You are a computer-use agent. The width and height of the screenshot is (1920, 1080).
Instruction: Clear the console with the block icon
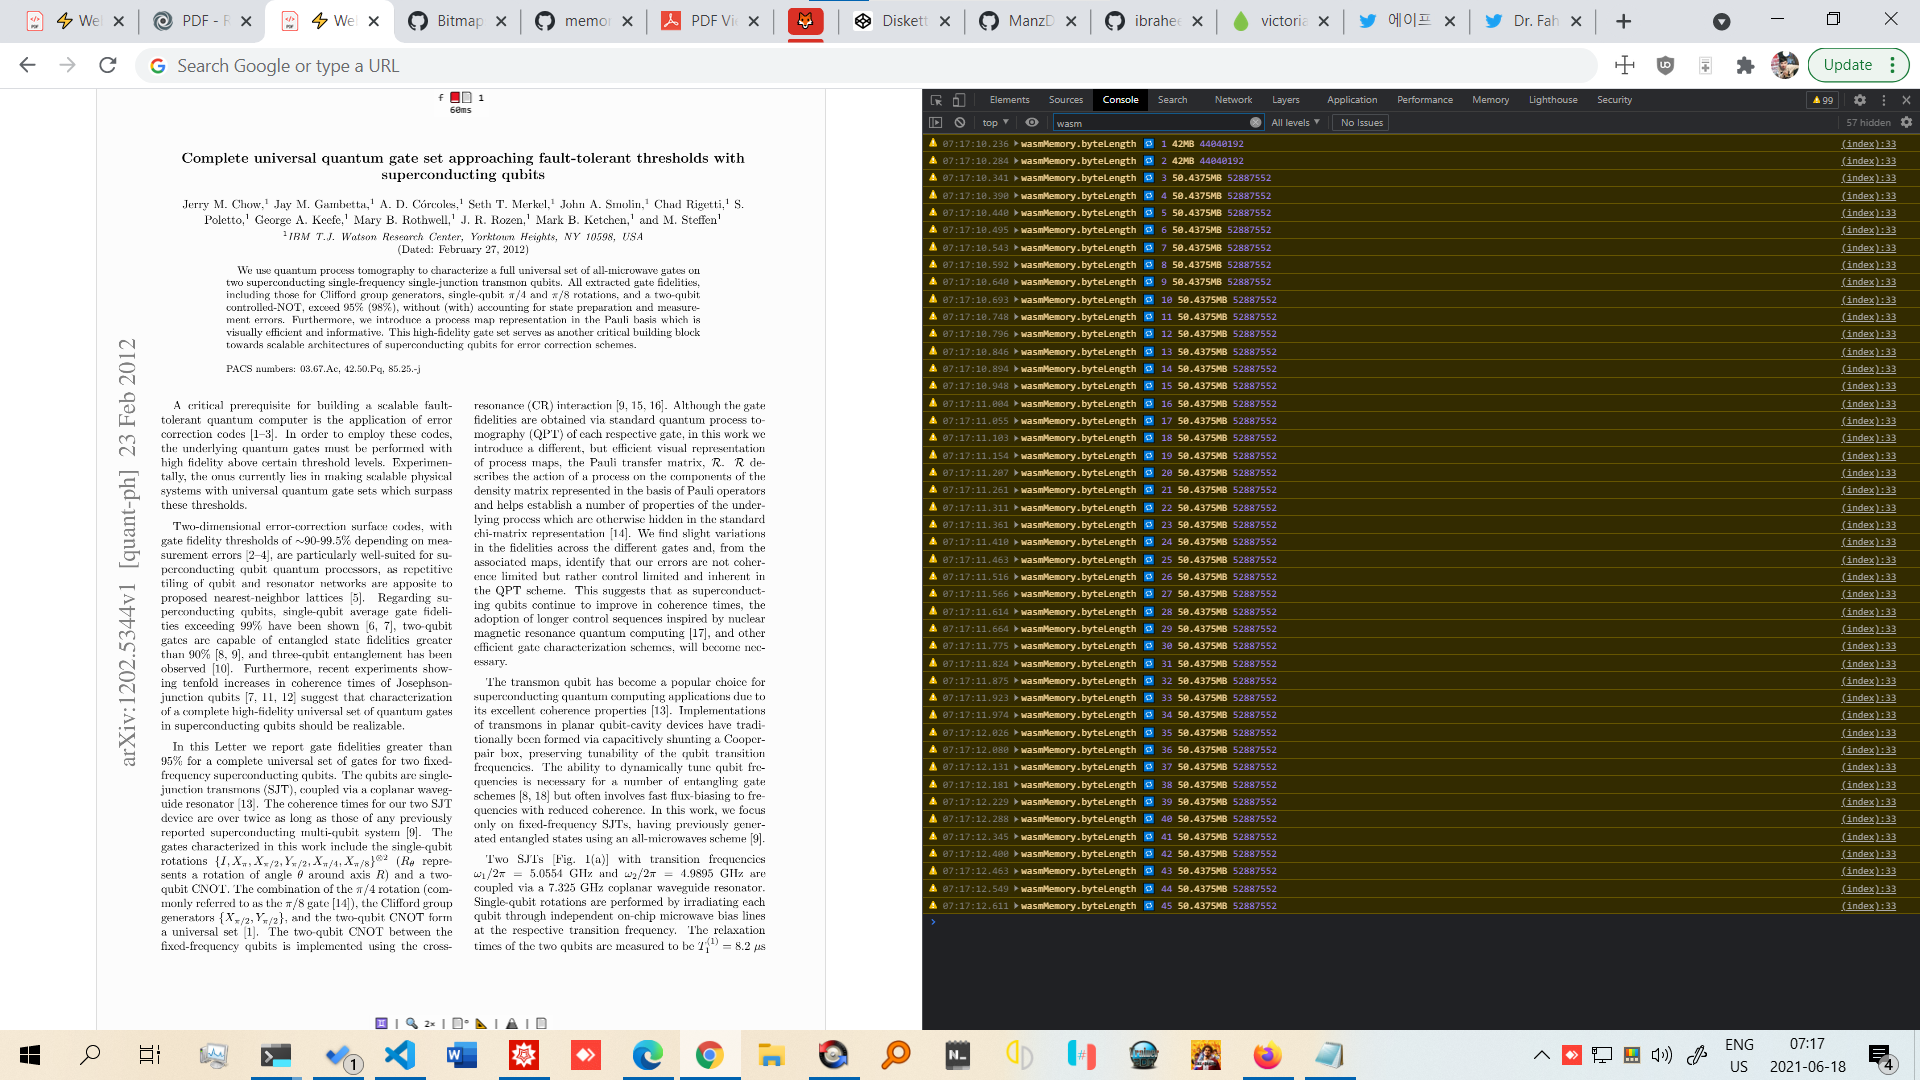959,123
